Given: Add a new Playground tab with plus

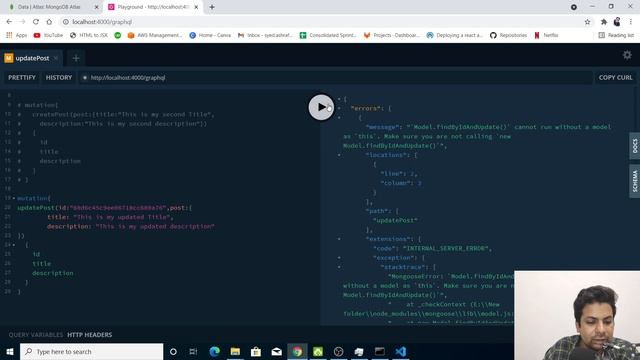Looking at the screenshot, I should pos(76,58).
